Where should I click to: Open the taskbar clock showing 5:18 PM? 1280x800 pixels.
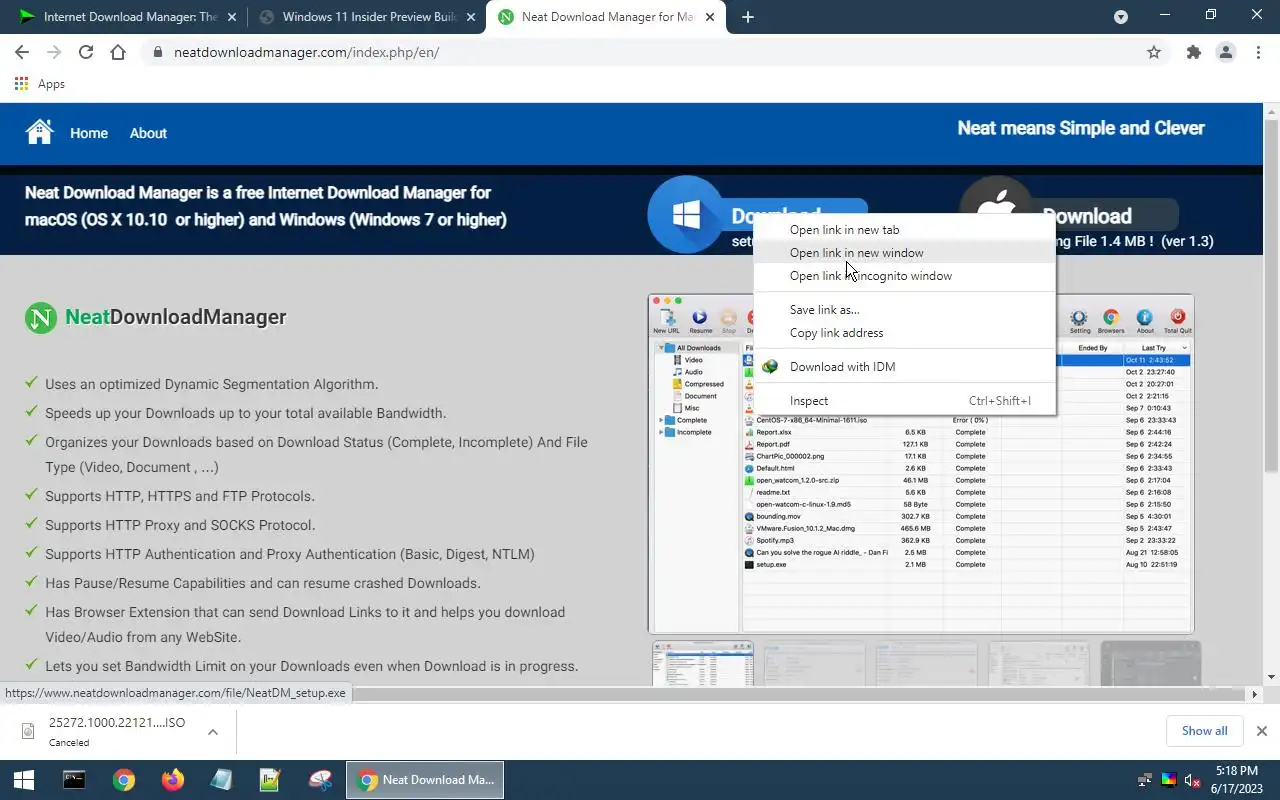pos(1236,780)
